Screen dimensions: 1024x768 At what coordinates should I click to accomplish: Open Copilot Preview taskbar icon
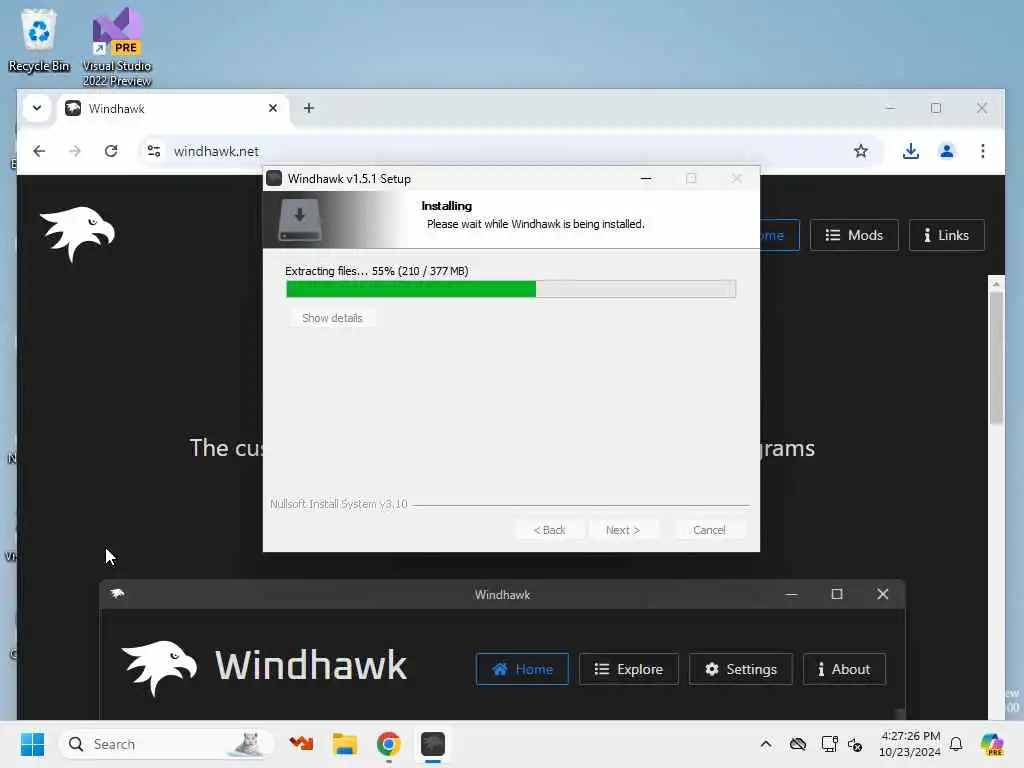[x=992, y=744]
